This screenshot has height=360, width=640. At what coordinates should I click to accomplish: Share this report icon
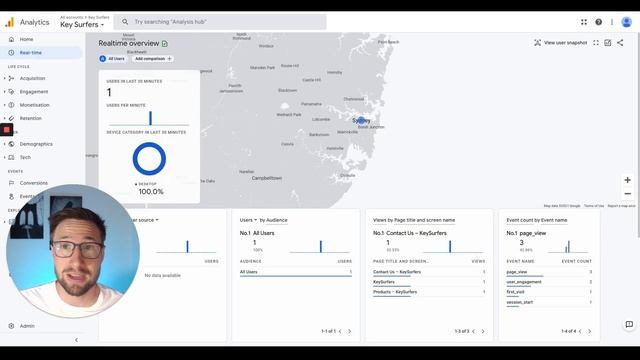click(620, 42)
